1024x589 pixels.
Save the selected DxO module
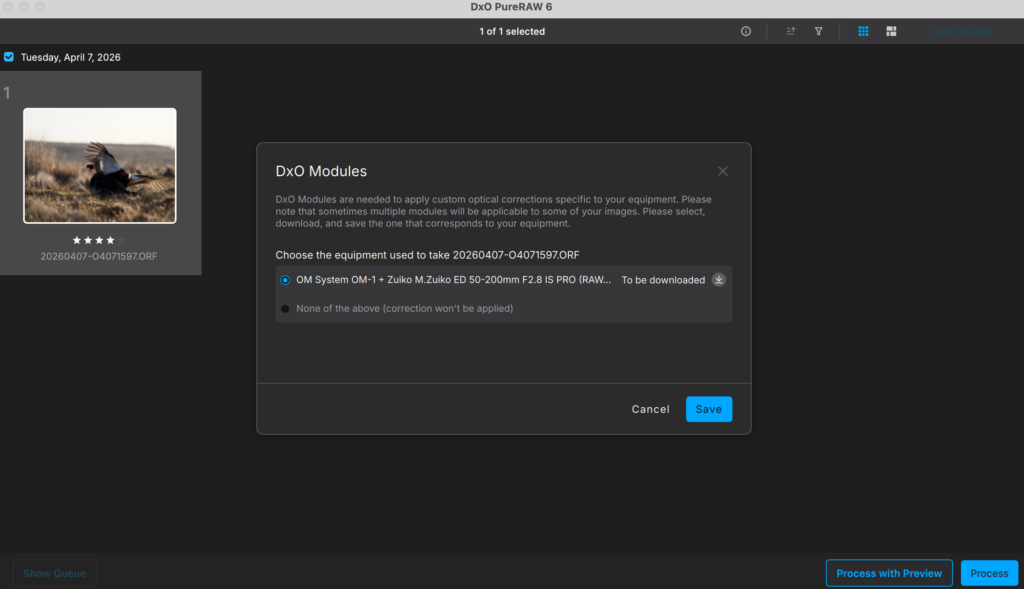pos(709,409)
